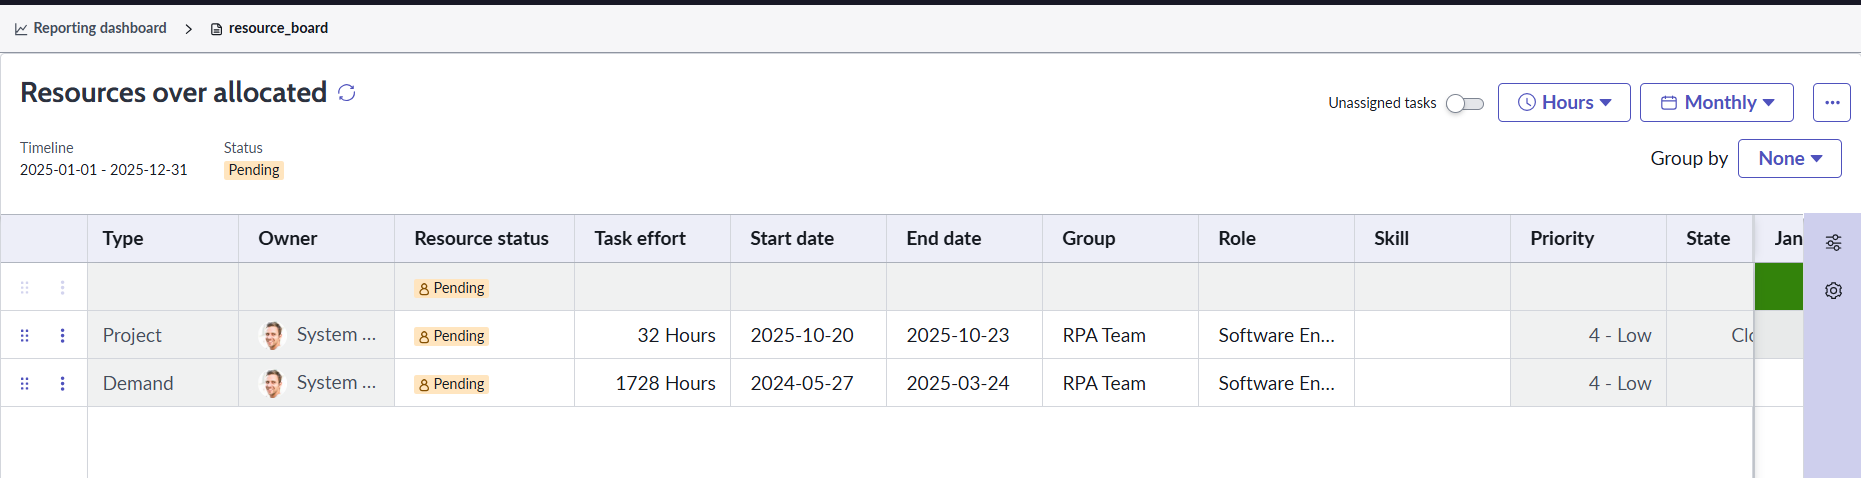Open the Group by None dropdown

pyautogui.click(x=1789, y=158)
